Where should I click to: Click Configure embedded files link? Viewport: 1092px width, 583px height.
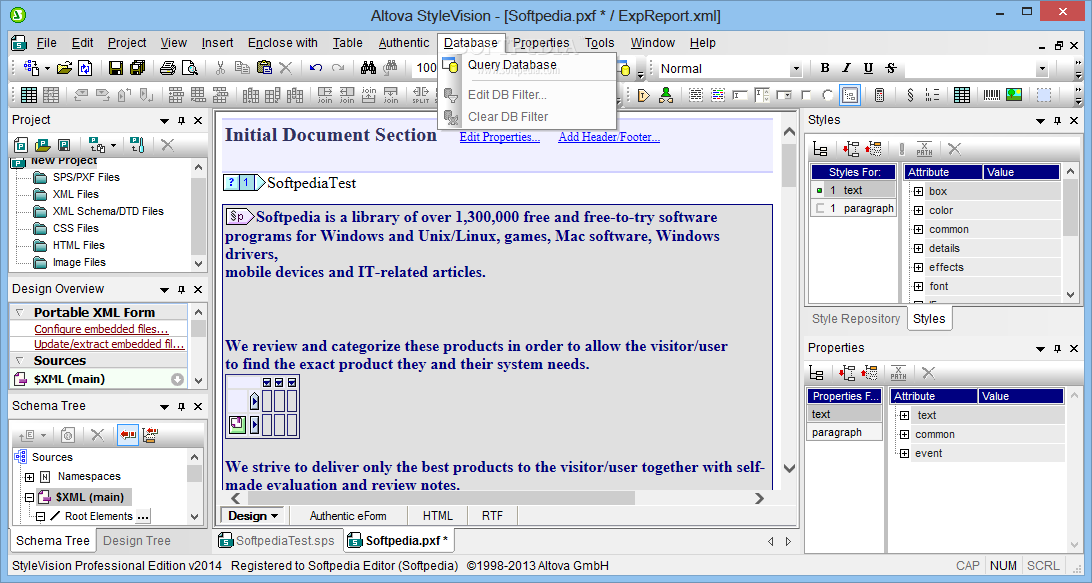(x=101, y=329)
